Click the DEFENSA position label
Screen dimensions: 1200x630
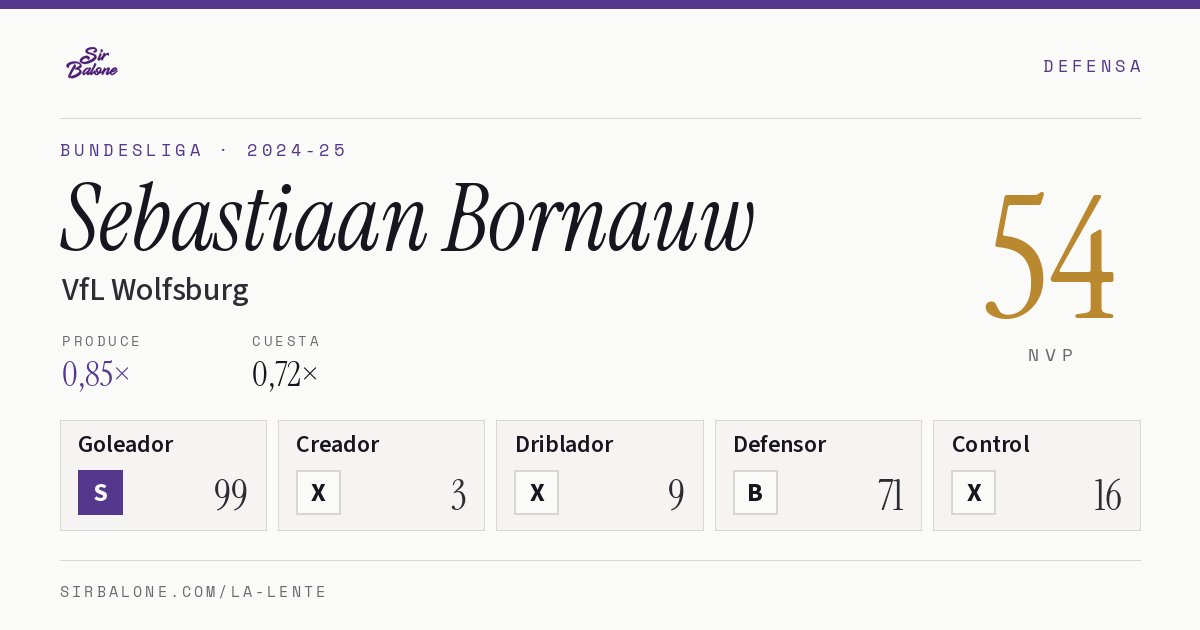[1092, 66]
